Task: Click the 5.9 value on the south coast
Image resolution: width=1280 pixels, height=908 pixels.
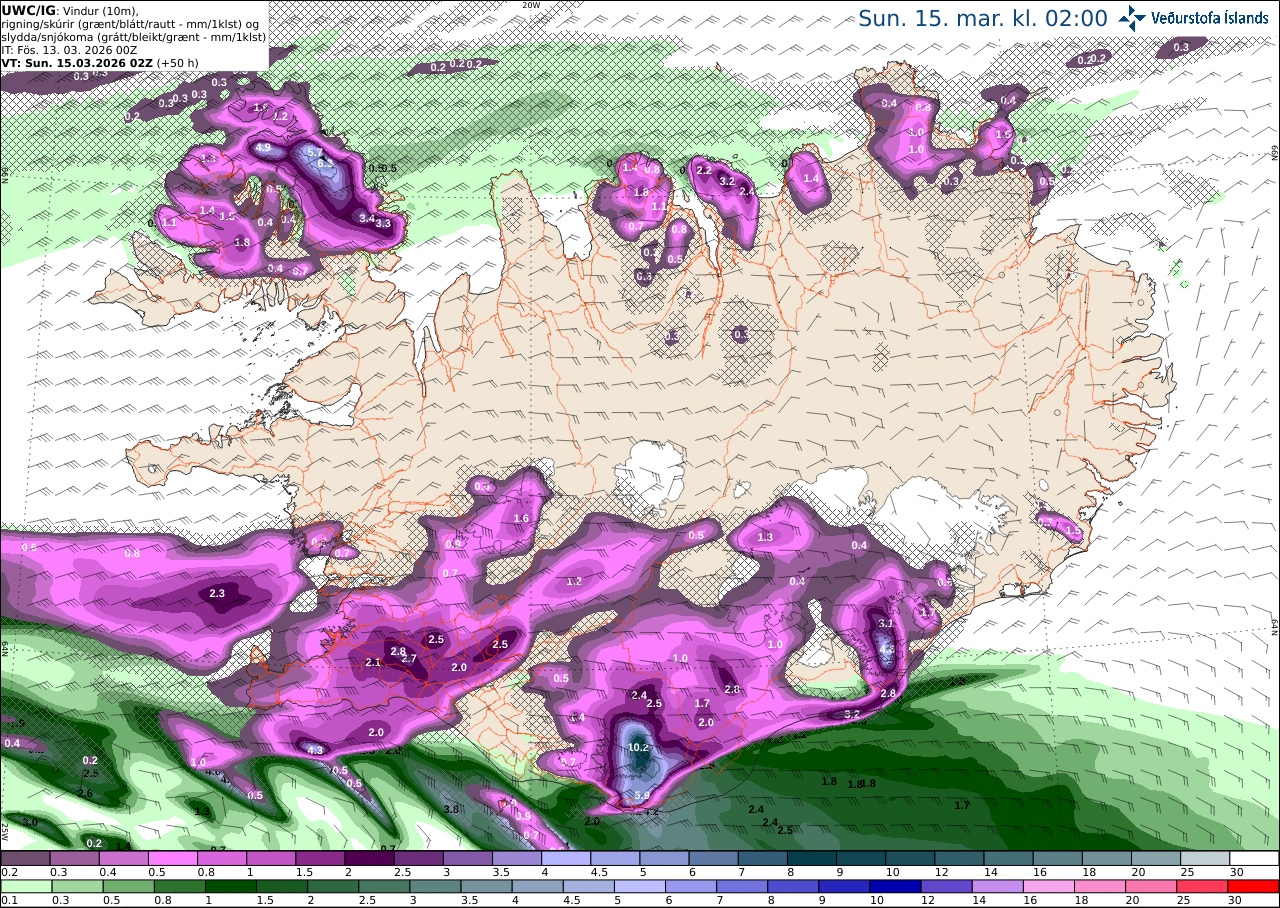Action: pos(642,796)
